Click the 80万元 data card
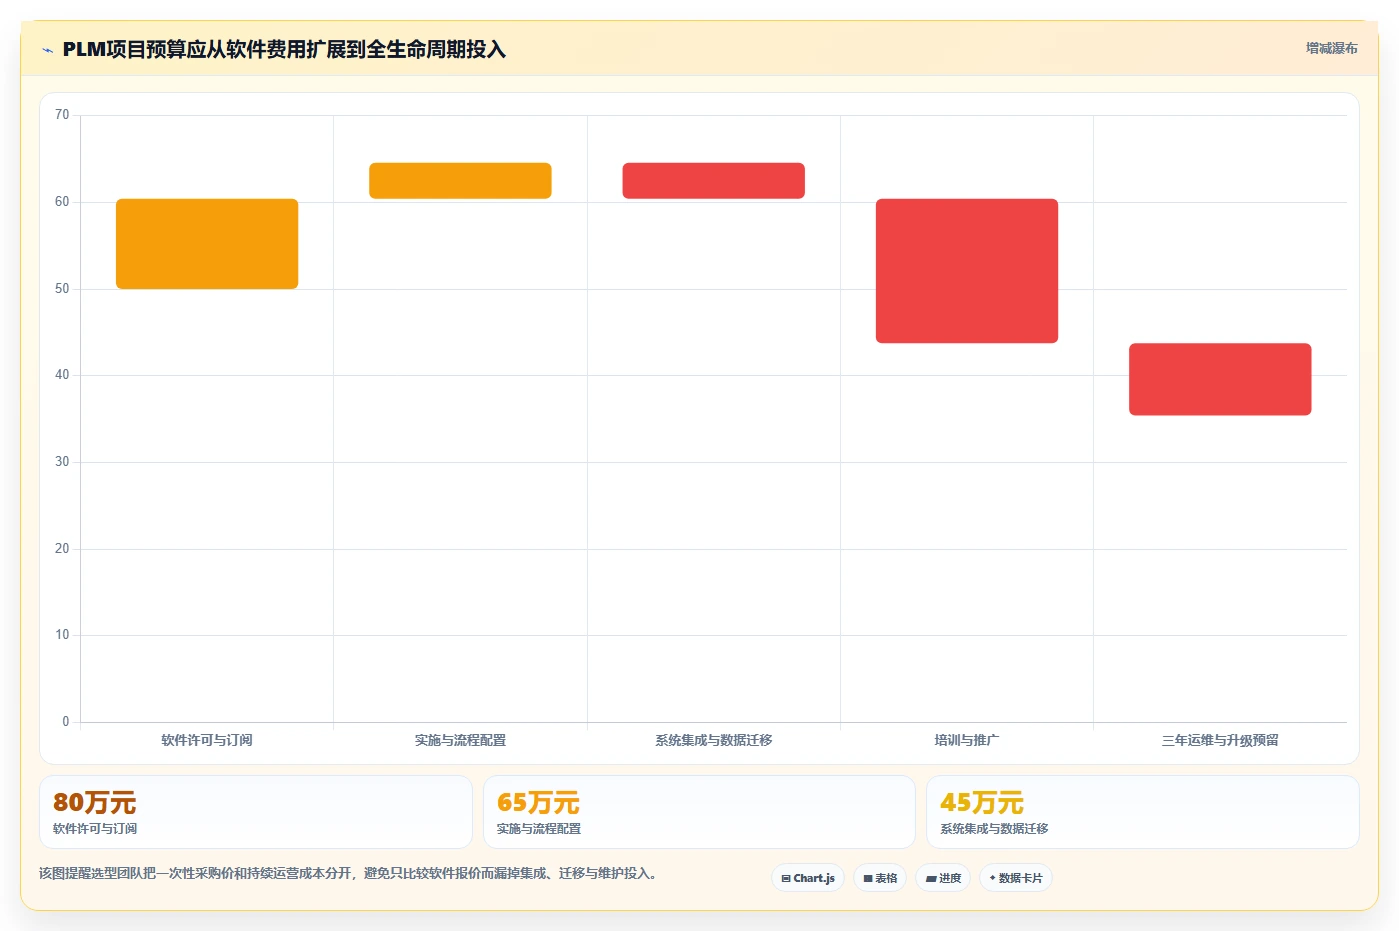The image size is (1399, 931). (256, 812)
